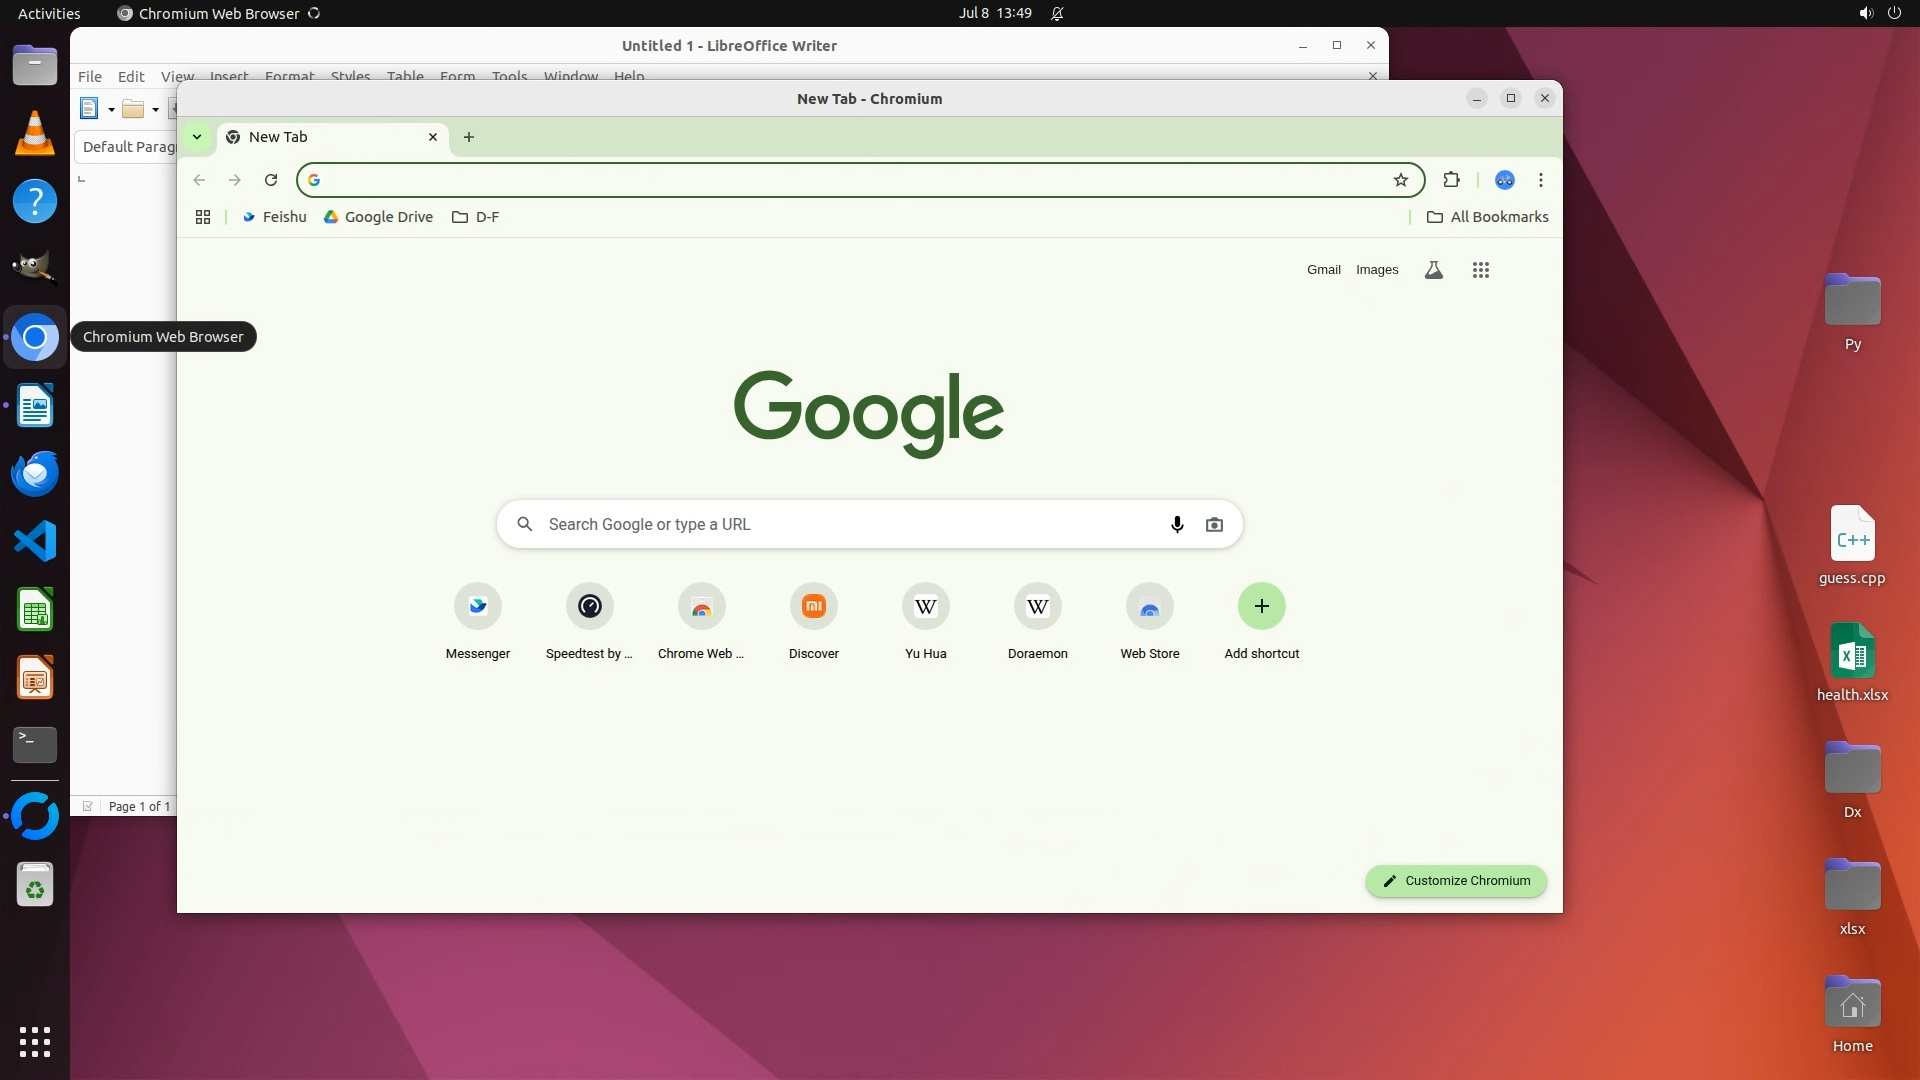
Task: Open the All Bookmarks folder
Action: pyautogui.click(x=1487, y=217)
